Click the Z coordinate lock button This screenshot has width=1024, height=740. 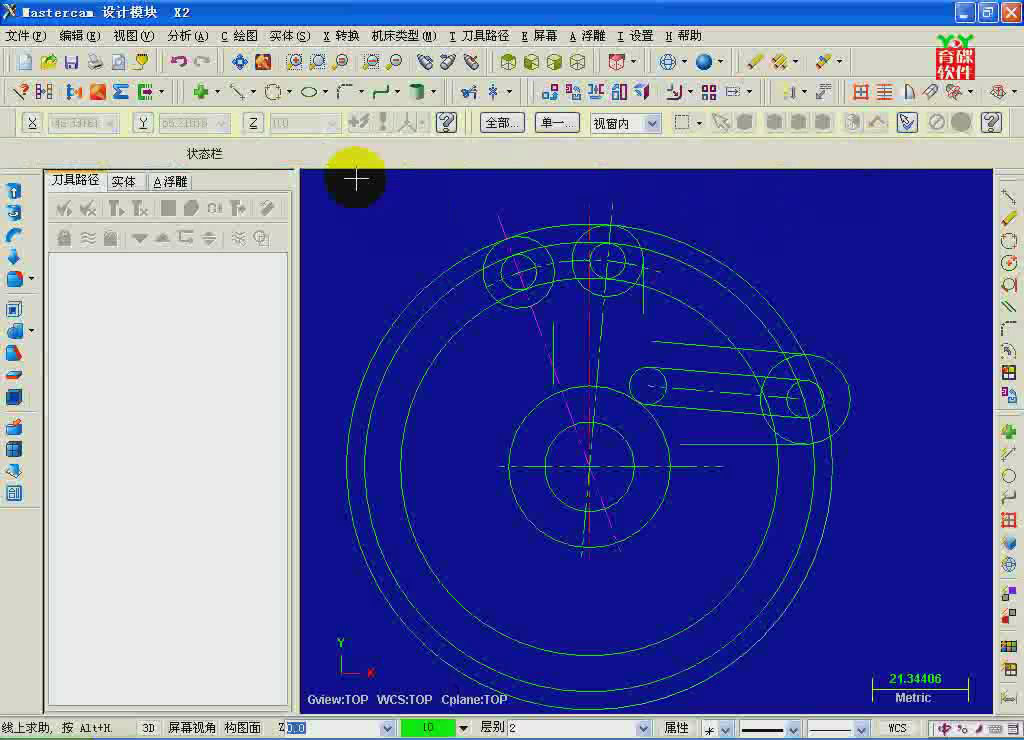pyautogui.click(x=253, y=123)
